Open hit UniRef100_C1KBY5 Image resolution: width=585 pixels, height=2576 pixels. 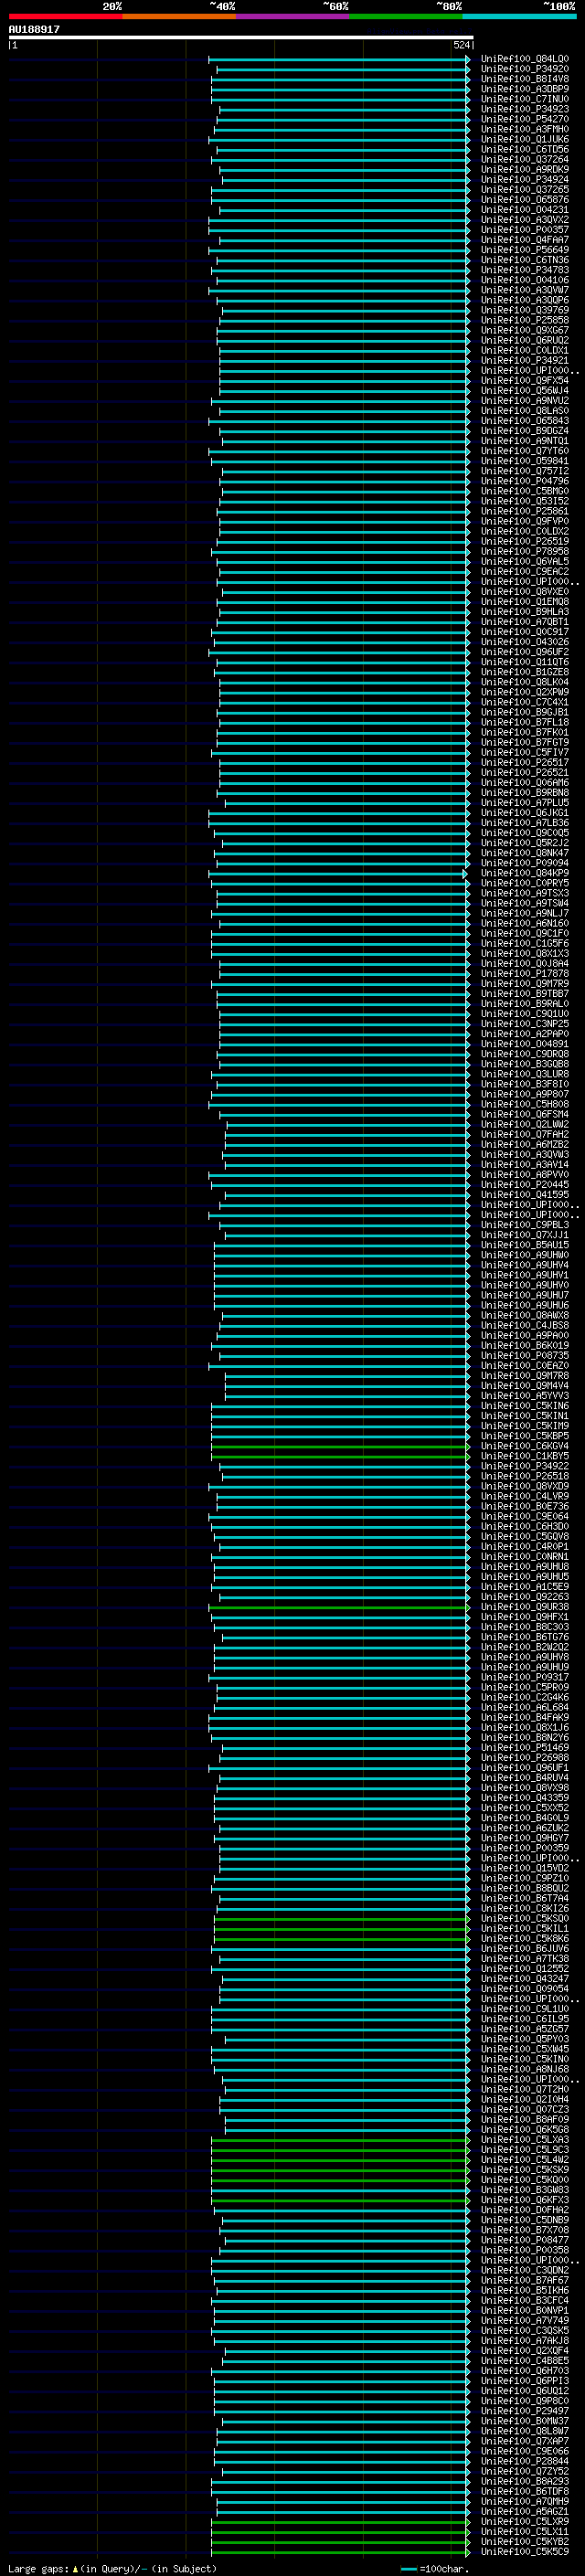coord(525,1456)
